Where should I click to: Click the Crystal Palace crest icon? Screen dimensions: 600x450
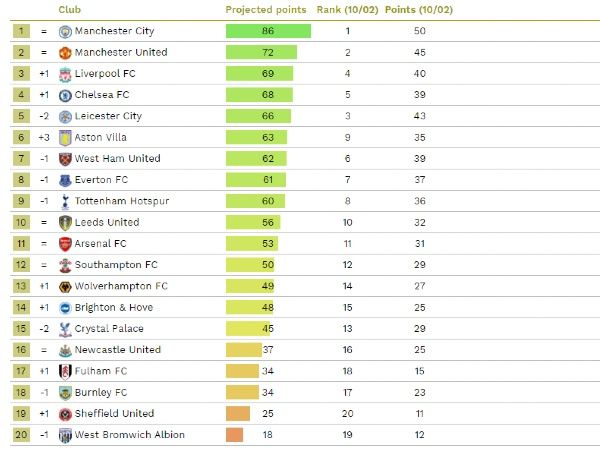65,329
